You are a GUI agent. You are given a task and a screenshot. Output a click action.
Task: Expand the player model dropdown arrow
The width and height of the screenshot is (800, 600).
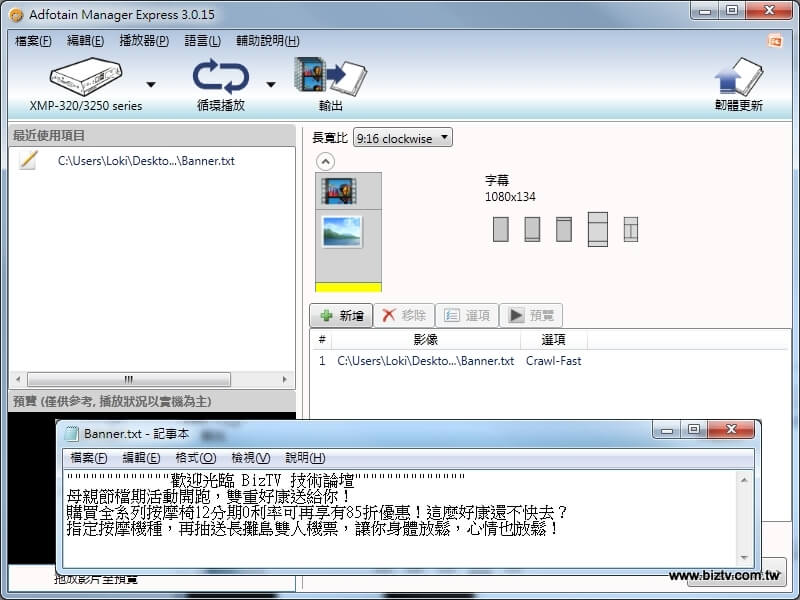point(151,85)
